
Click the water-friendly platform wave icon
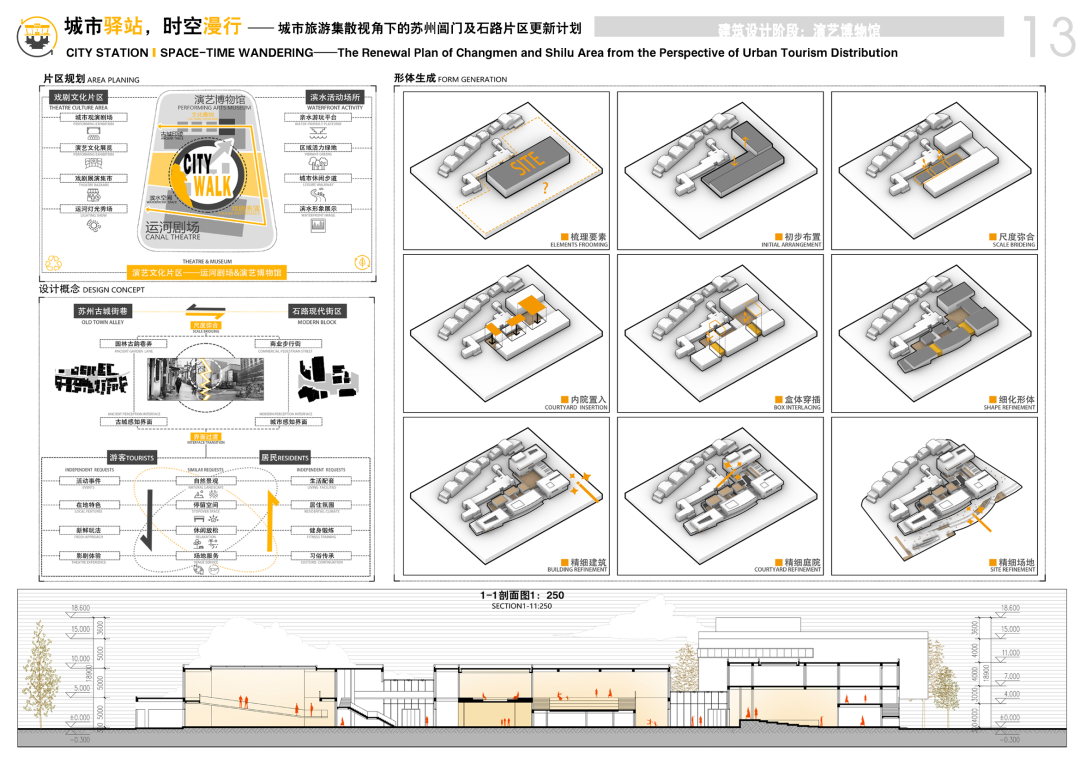[x=316, y=130]
